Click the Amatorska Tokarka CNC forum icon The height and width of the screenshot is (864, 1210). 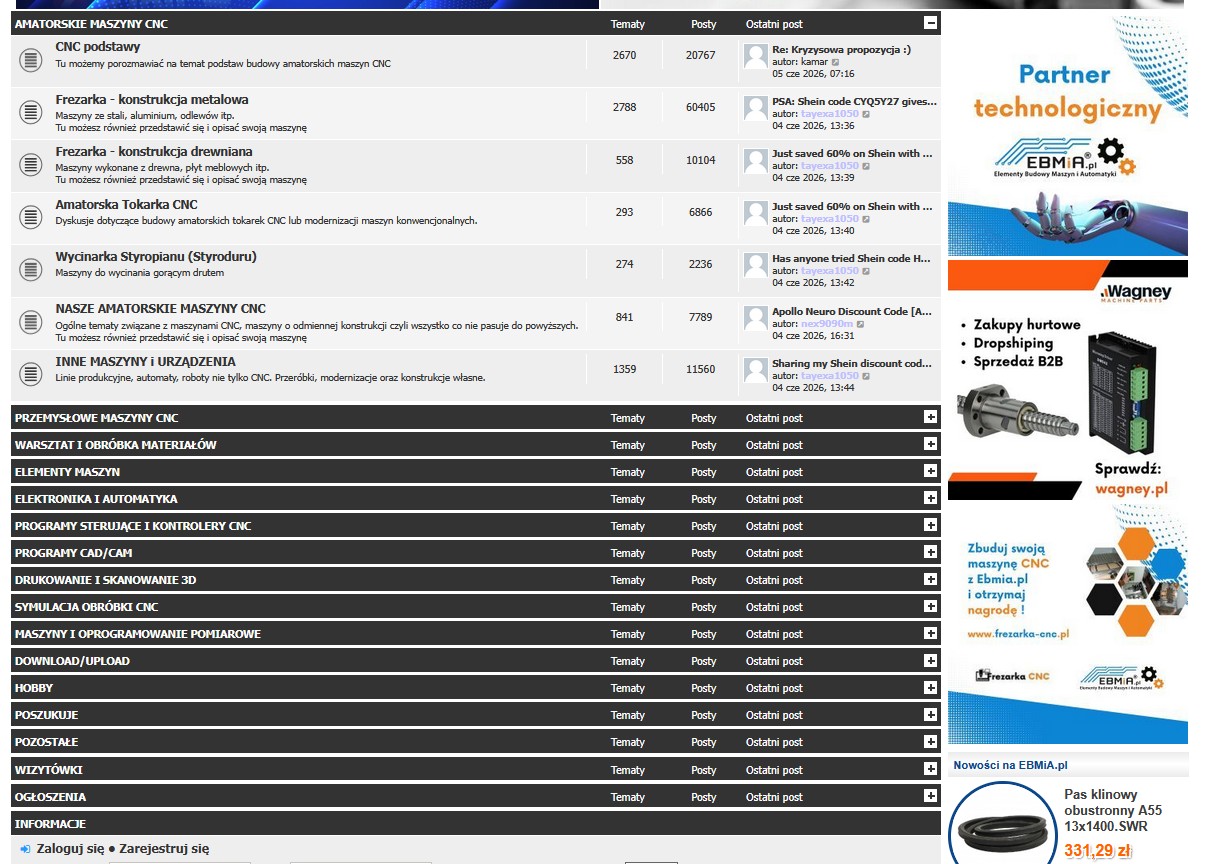31,217
